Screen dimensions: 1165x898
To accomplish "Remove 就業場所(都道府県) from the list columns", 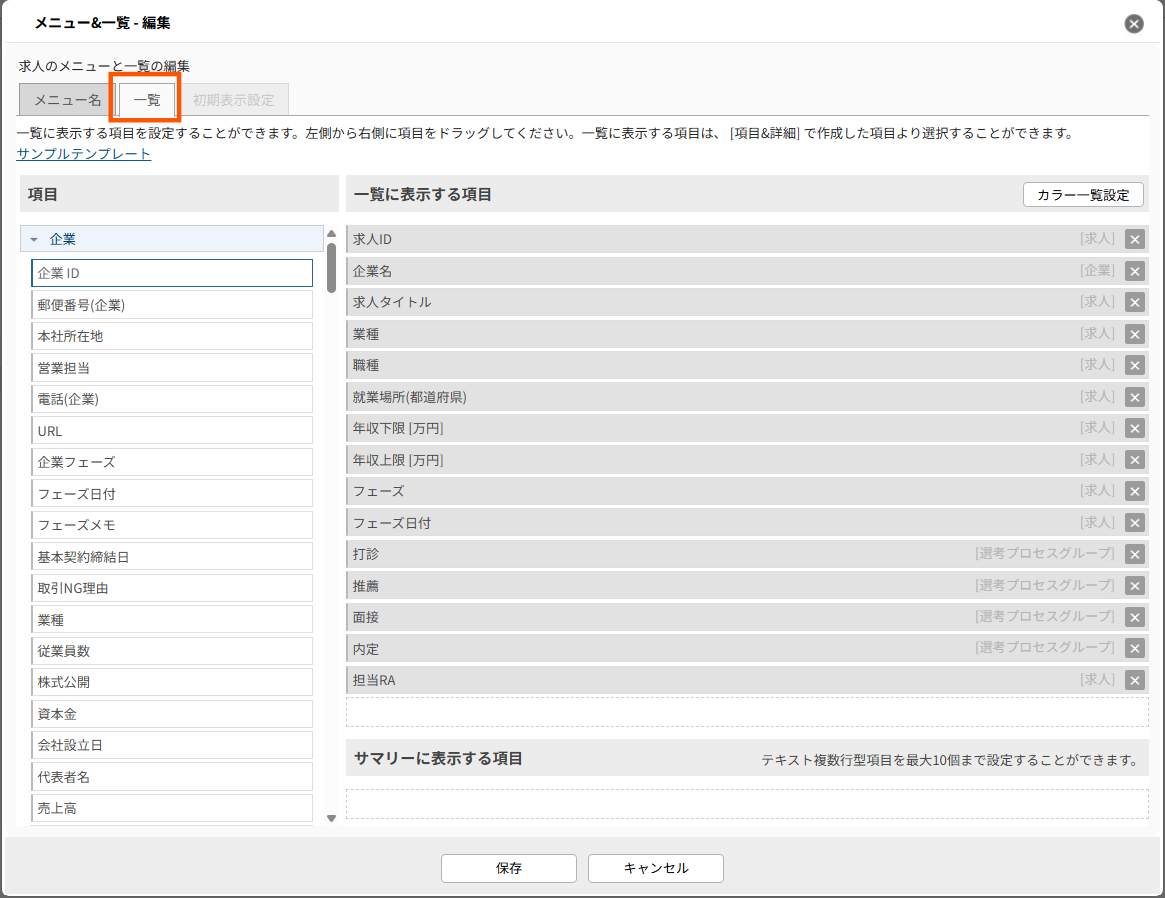I will click(x=1134, y=397).
